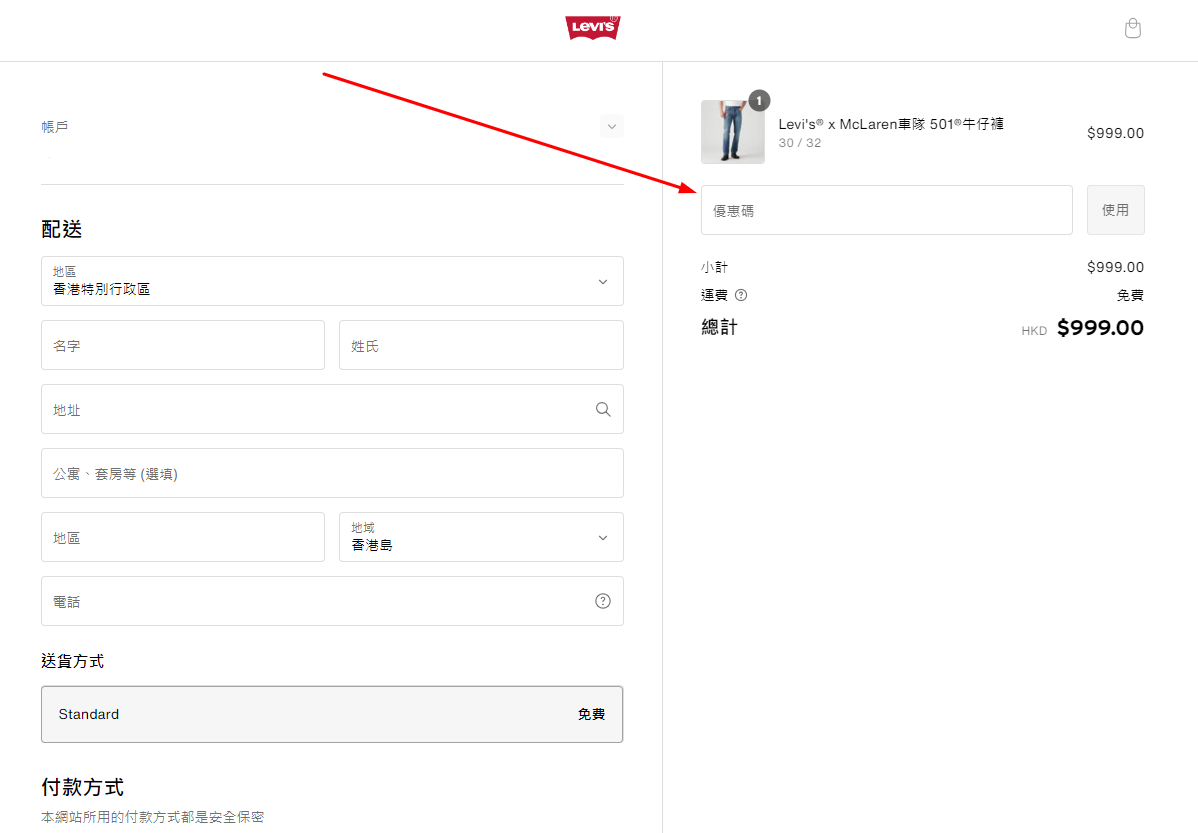Click the 小計 subtotal label
The width and height of the screenshot is (1198, 833).
click(714, 267)
